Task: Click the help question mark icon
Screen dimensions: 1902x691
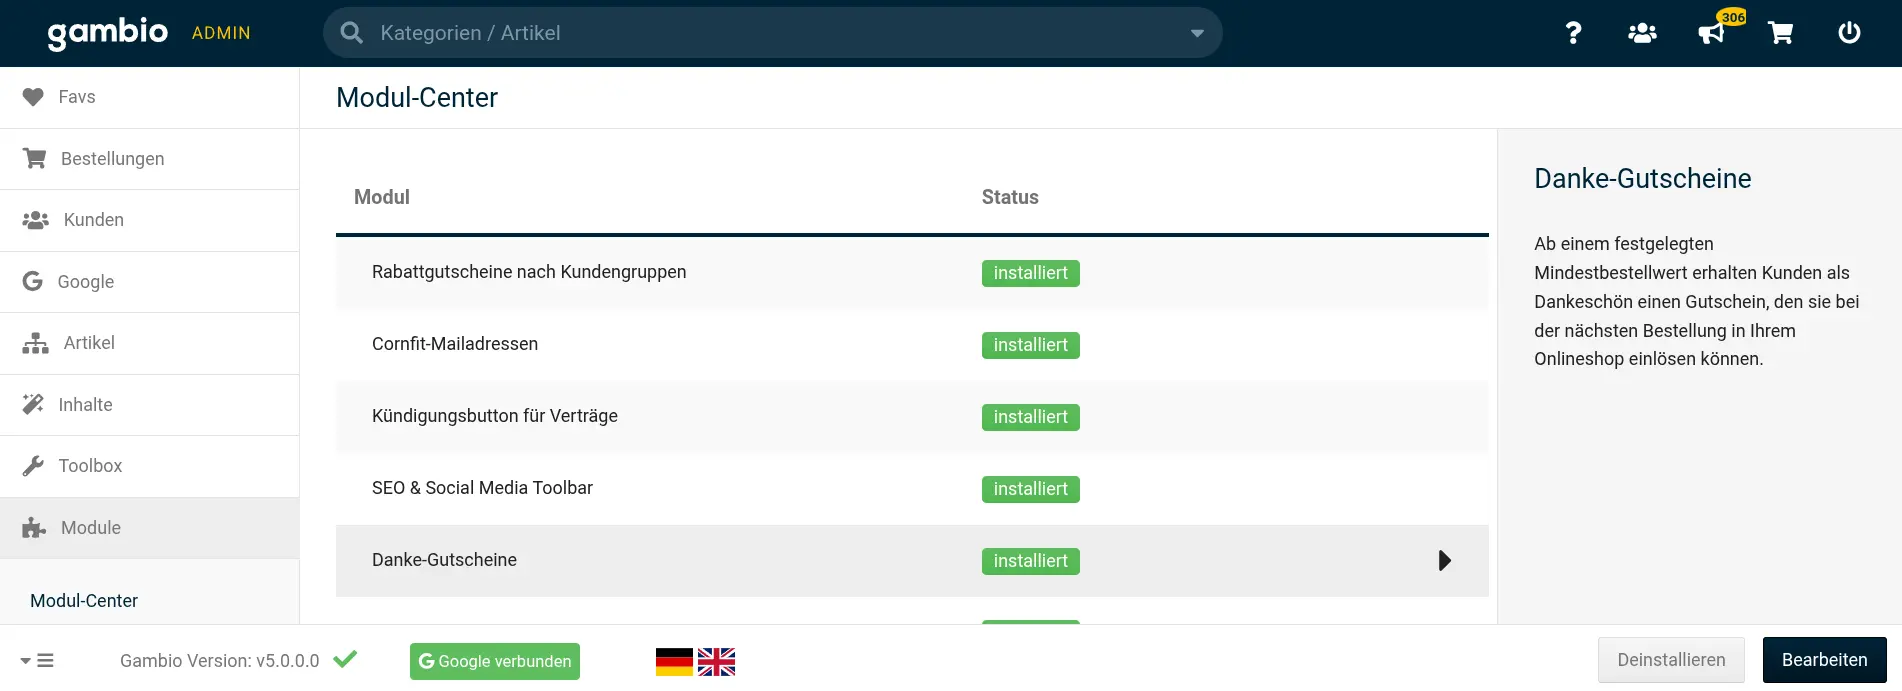Action: point(1573,33)
